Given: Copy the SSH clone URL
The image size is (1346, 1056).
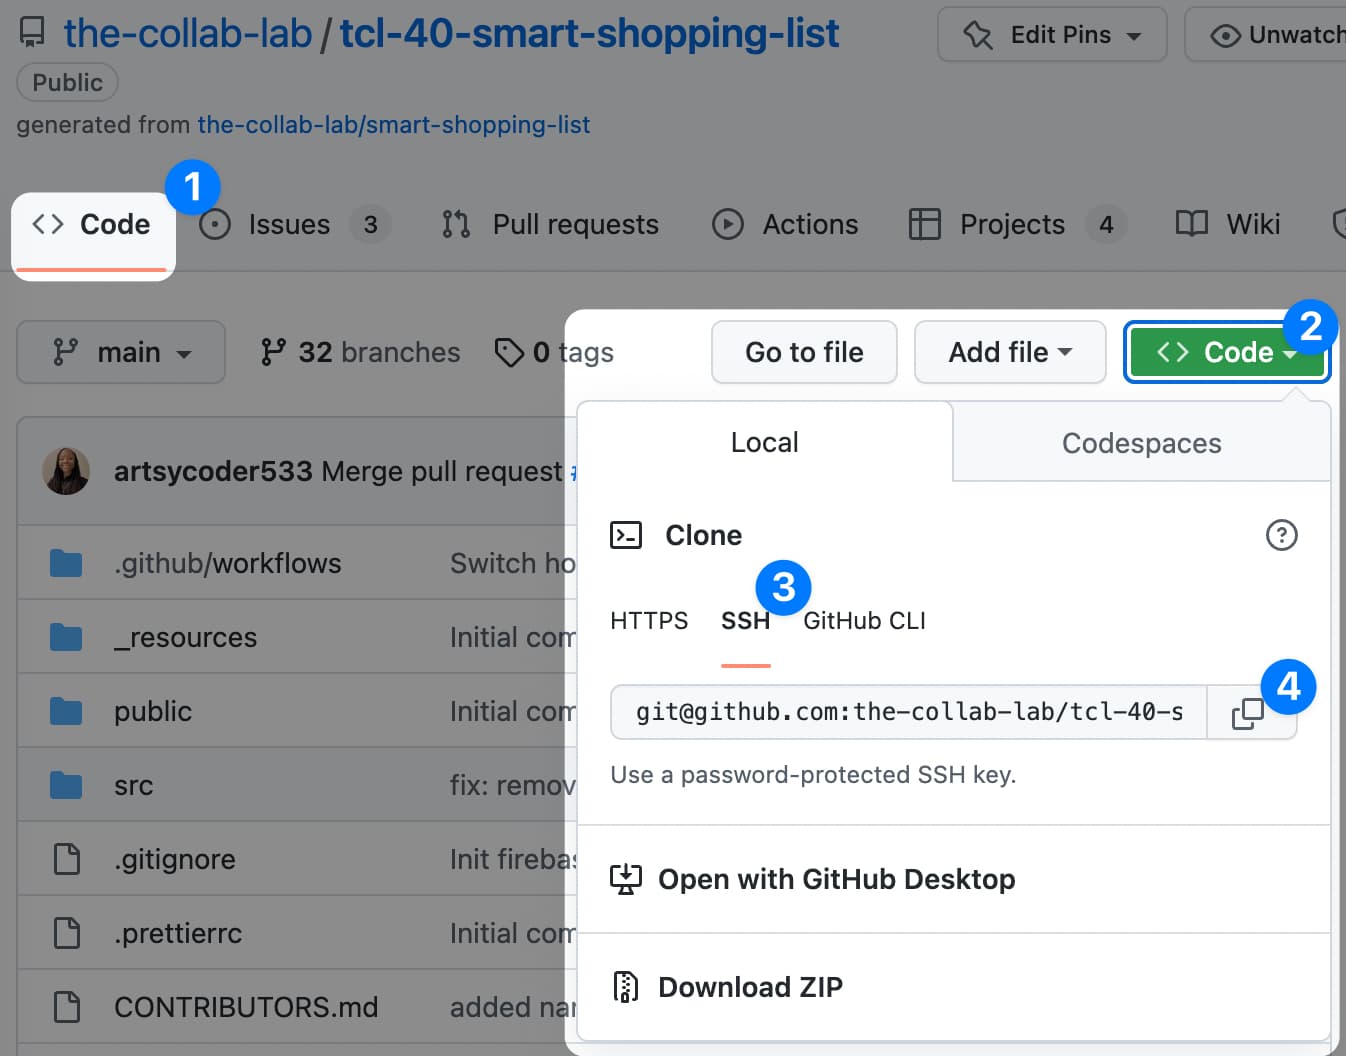Looking at the screenshot, I should pyautogui.click(x=1250, y=712).
